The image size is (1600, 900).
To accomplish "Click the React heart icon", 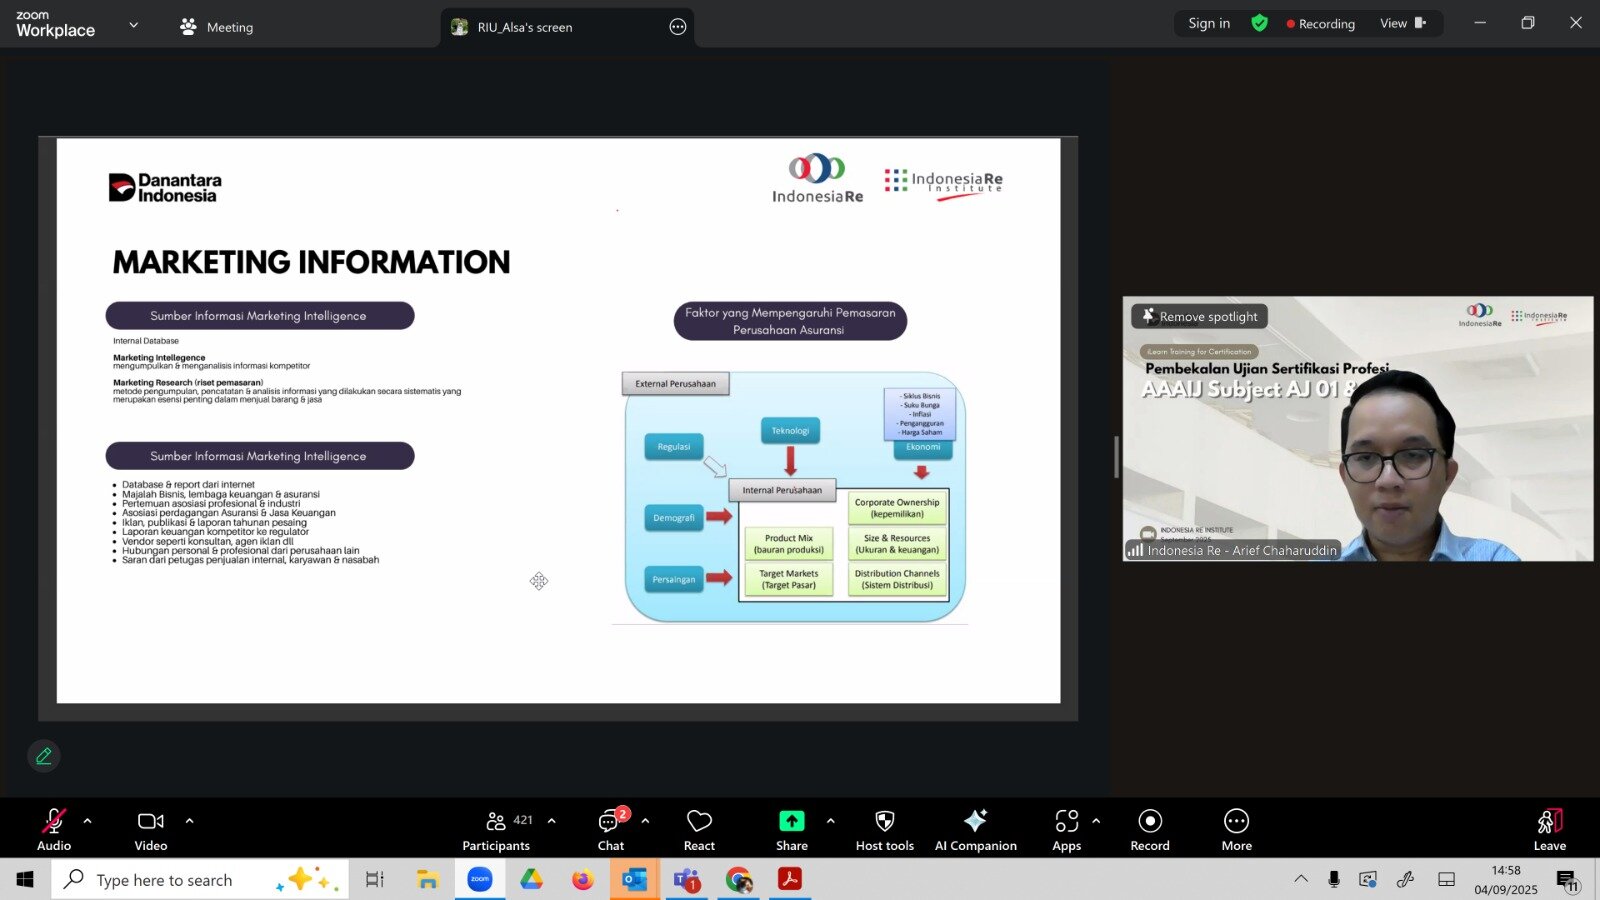I will pos(699,830).
